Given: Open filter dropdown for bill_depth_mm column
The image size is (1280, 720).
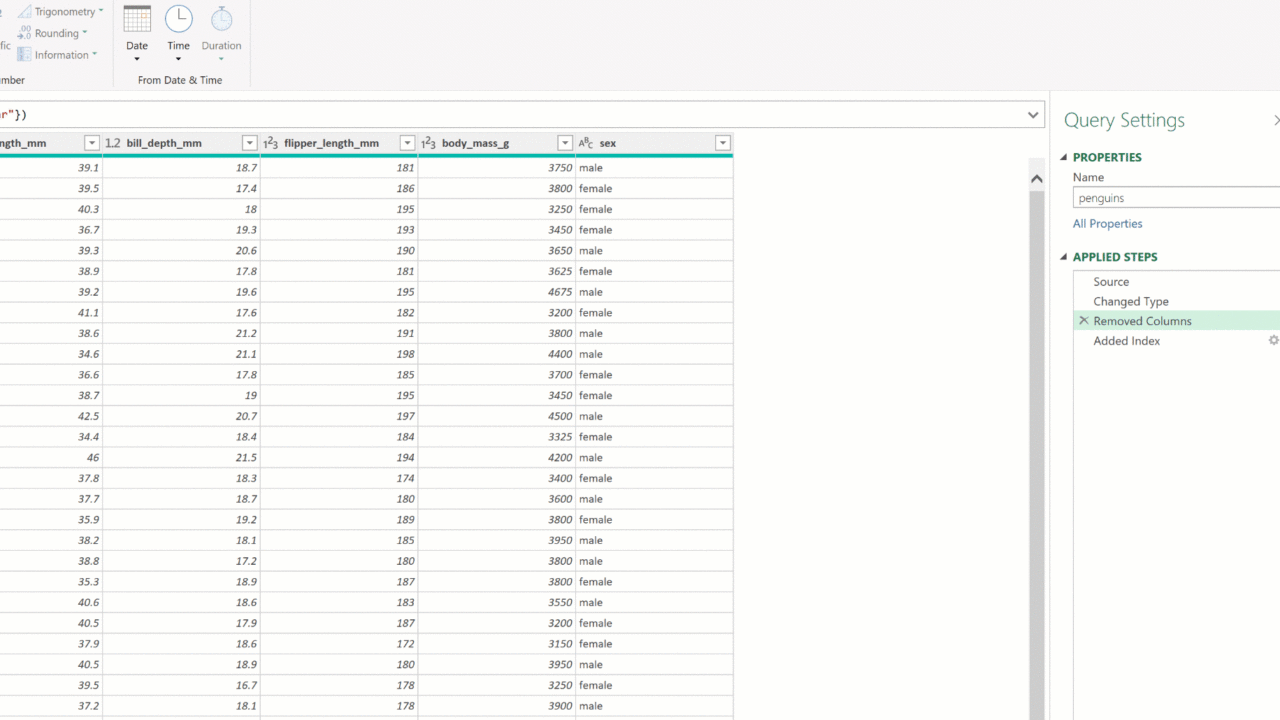Looking at the screenshot, I should 249,143.
